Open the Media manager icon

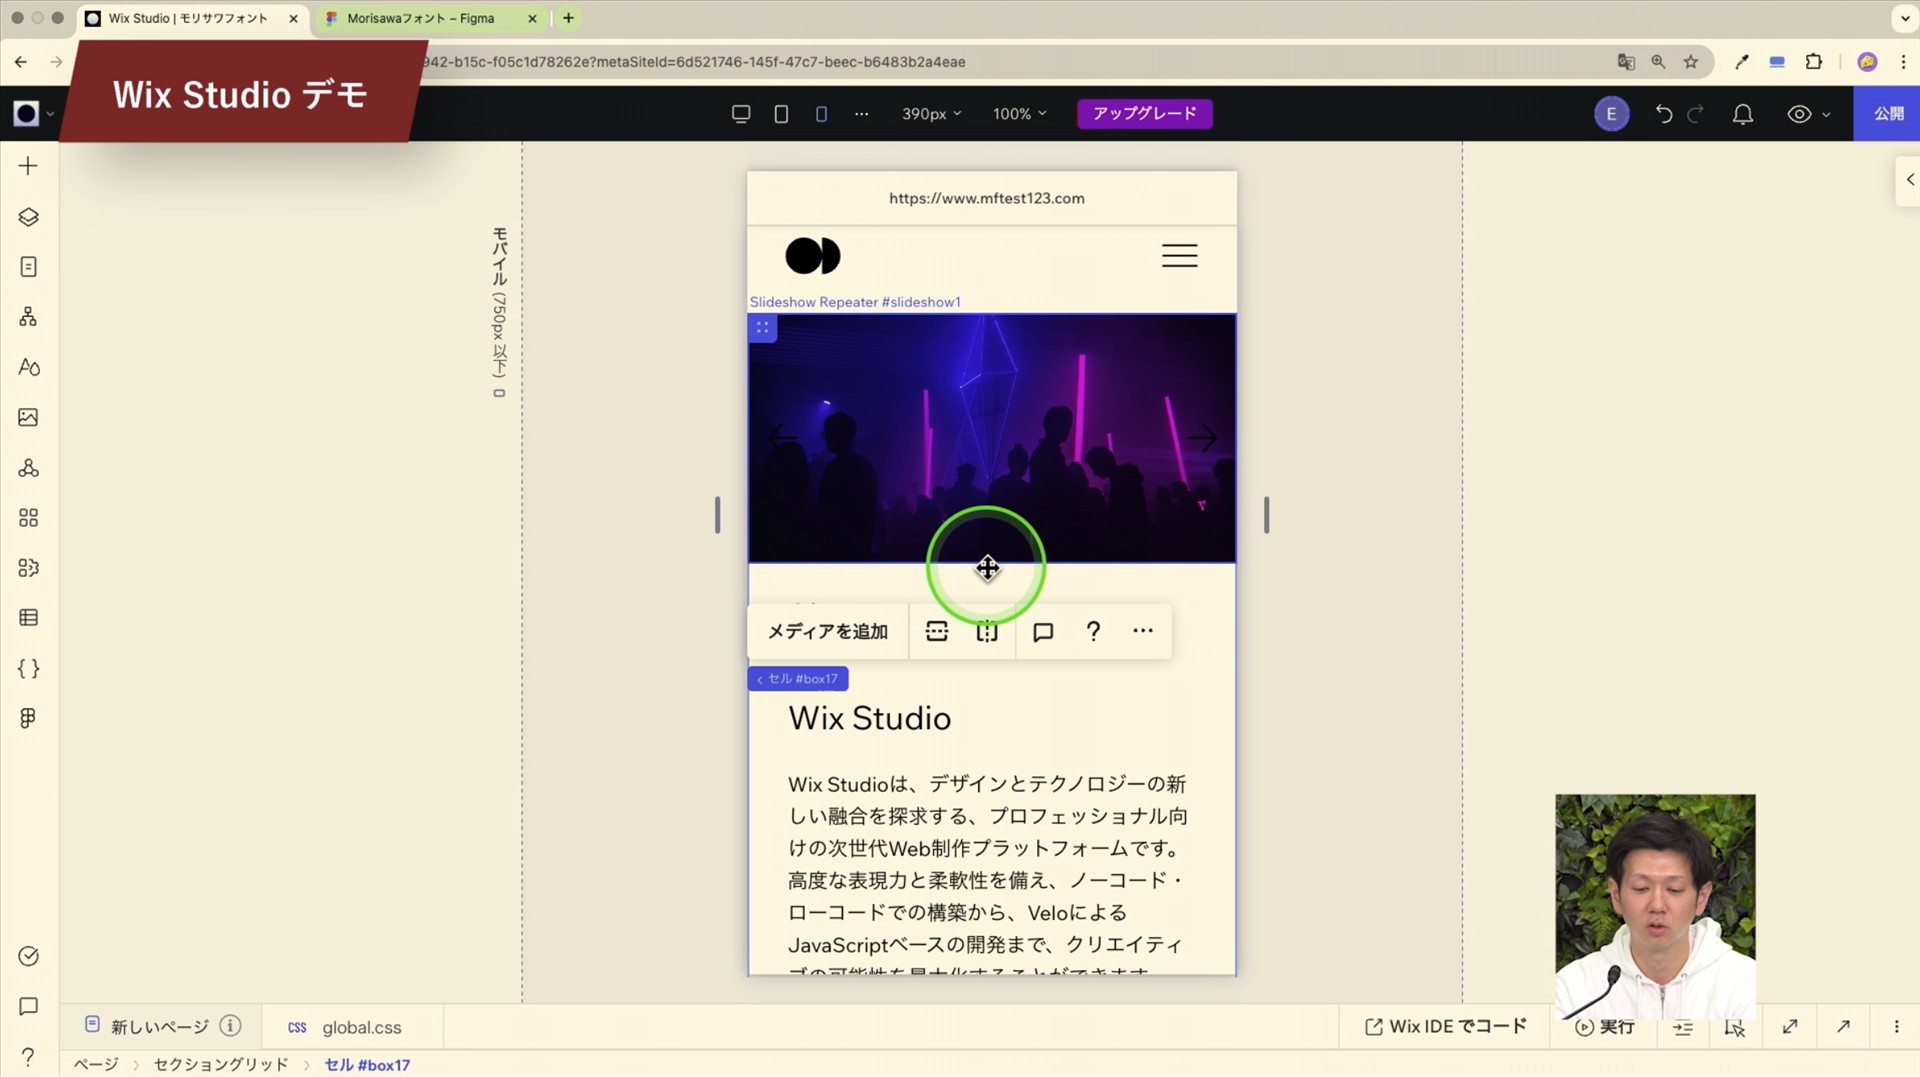tap(28, 417)
